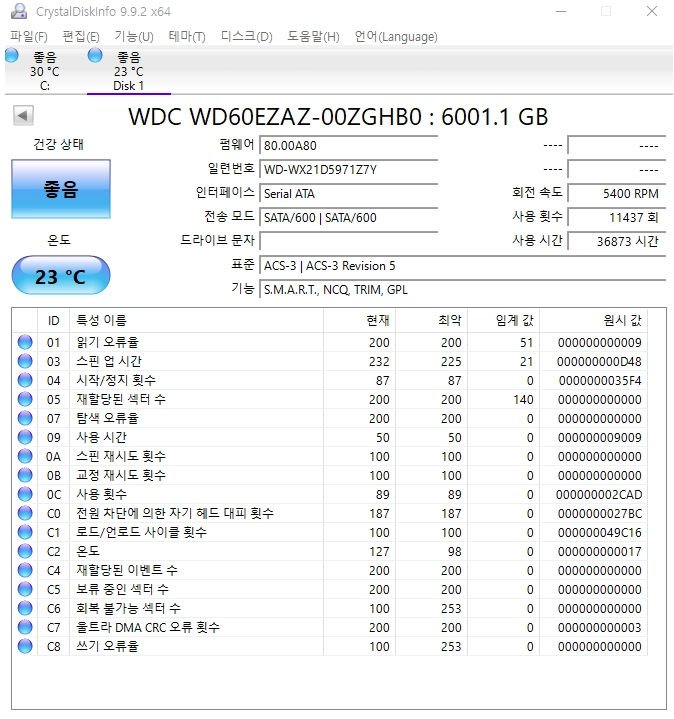This screenshot has height=719, width=674.
Task: Click the 현재 column header
Action: coord(359,321)
